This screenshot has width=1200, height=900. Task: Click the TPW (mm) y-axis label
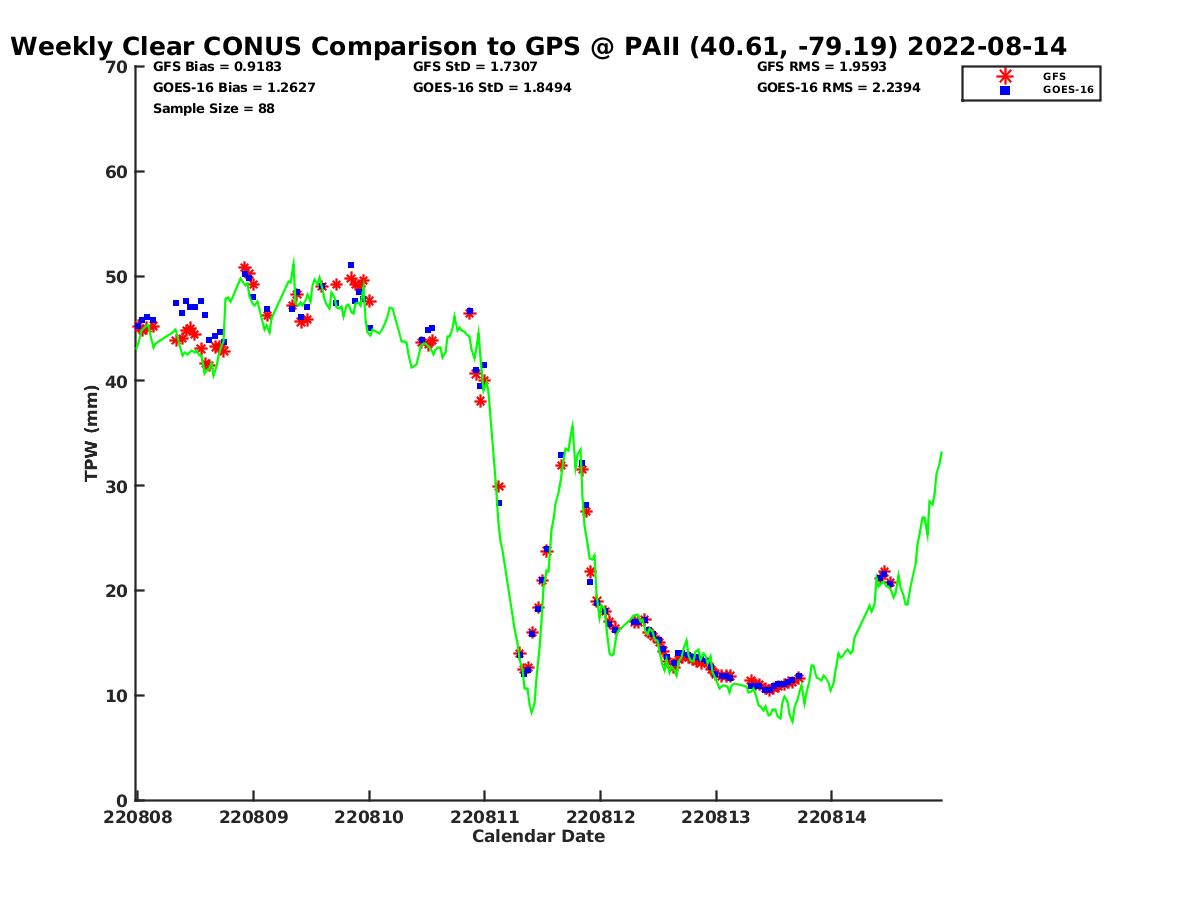pos(92,433)
